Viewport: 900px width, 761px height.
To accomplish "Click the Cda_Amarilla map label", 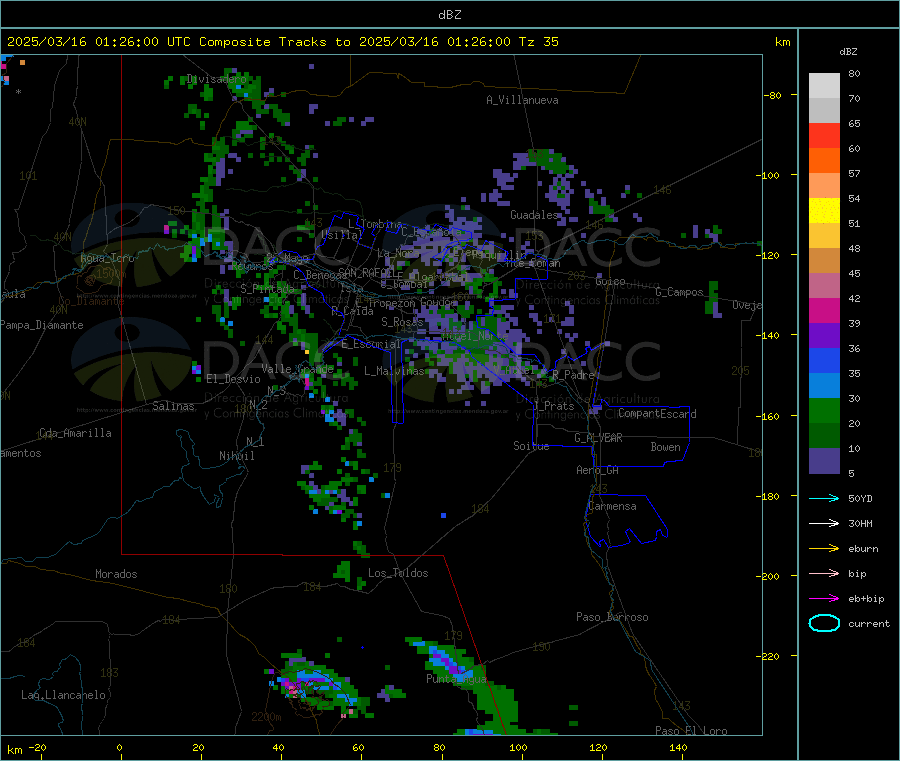I will tap(75, 433).
